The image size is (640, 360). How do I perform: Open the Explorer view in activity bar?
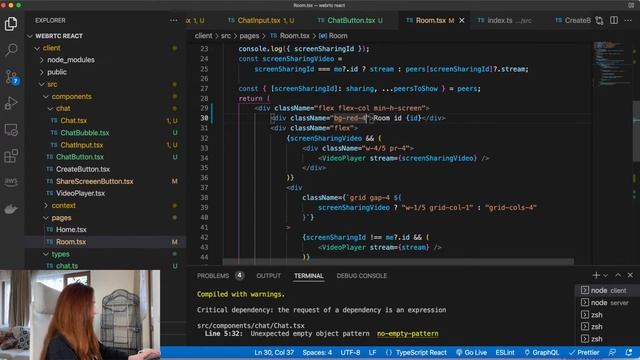[11, 24]
